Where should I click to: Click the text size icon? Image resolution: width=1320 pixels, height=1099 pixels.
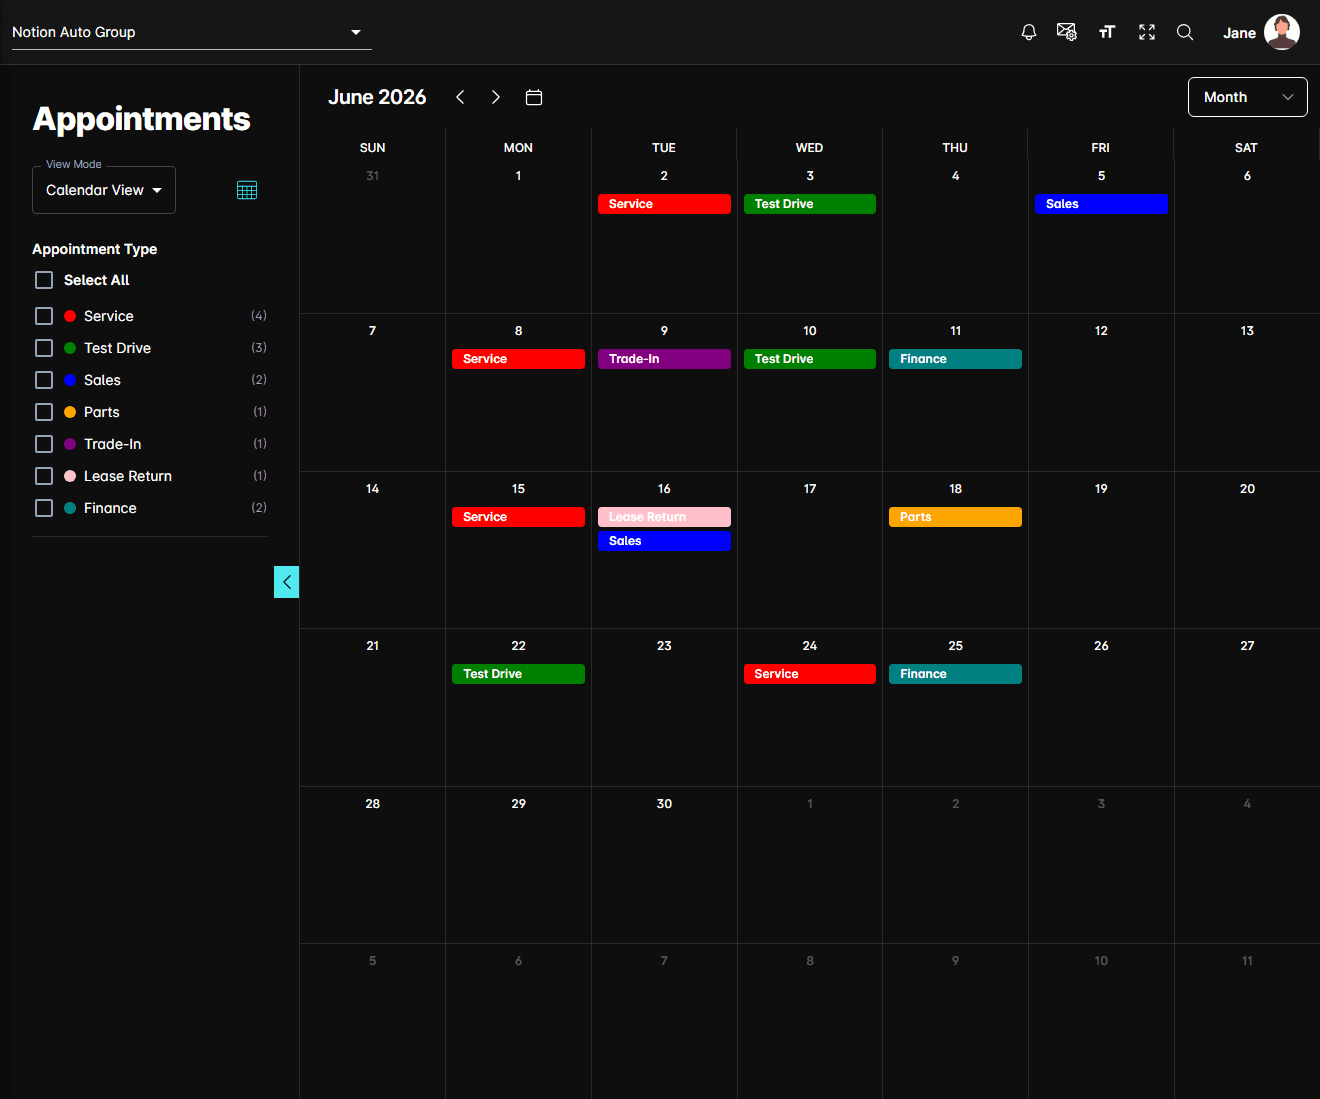[1107, 32]
